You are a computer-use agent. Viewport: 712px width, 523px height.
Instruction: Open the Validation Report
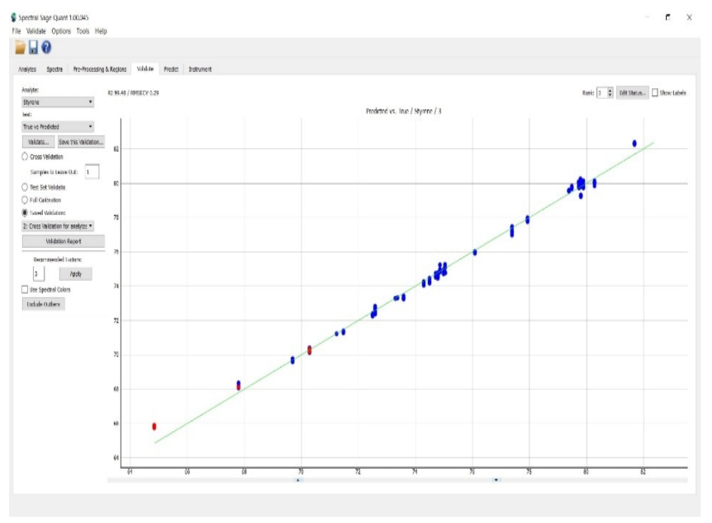(63, 241)
